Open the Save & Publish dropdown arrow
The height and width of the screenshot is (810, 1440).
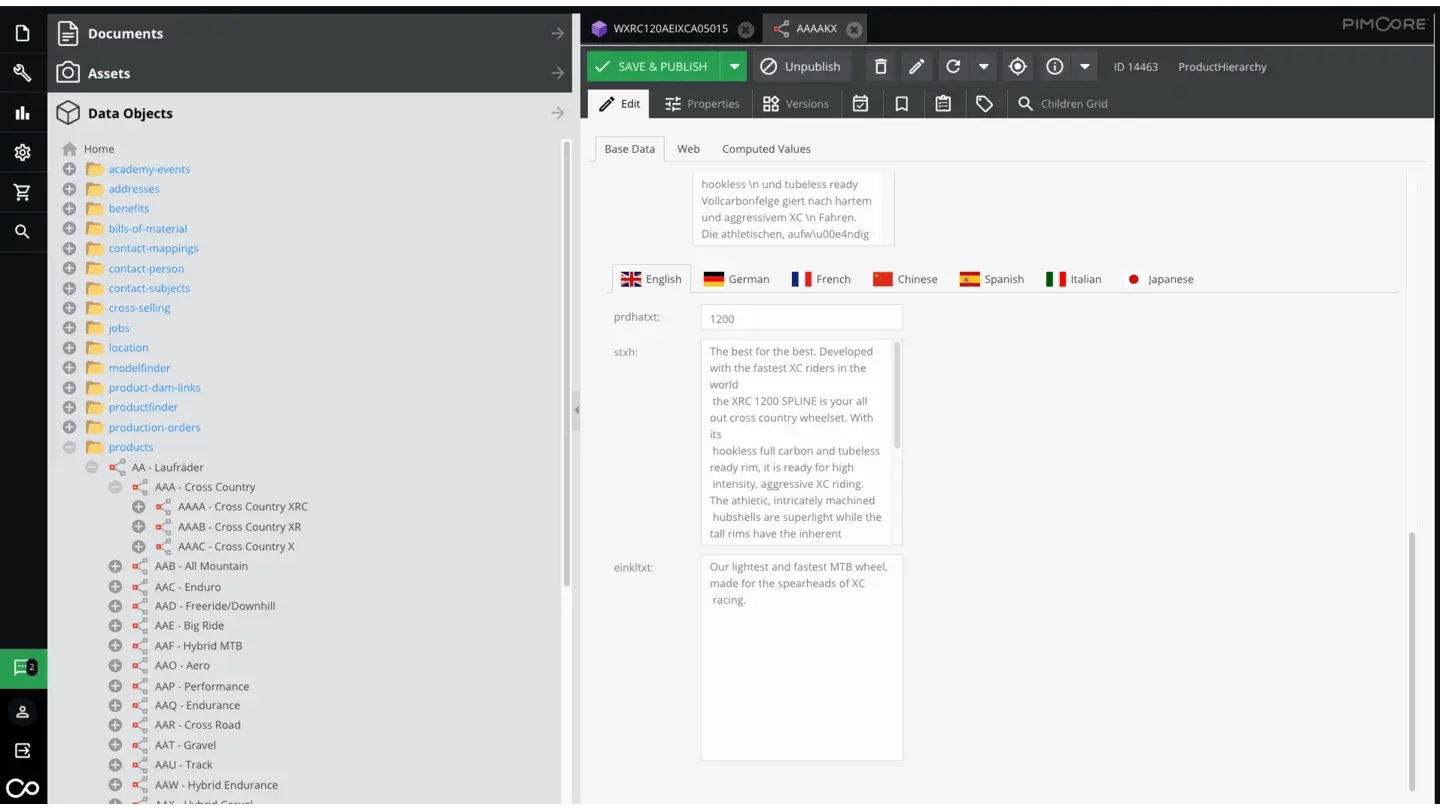click(x=734, y=66)
